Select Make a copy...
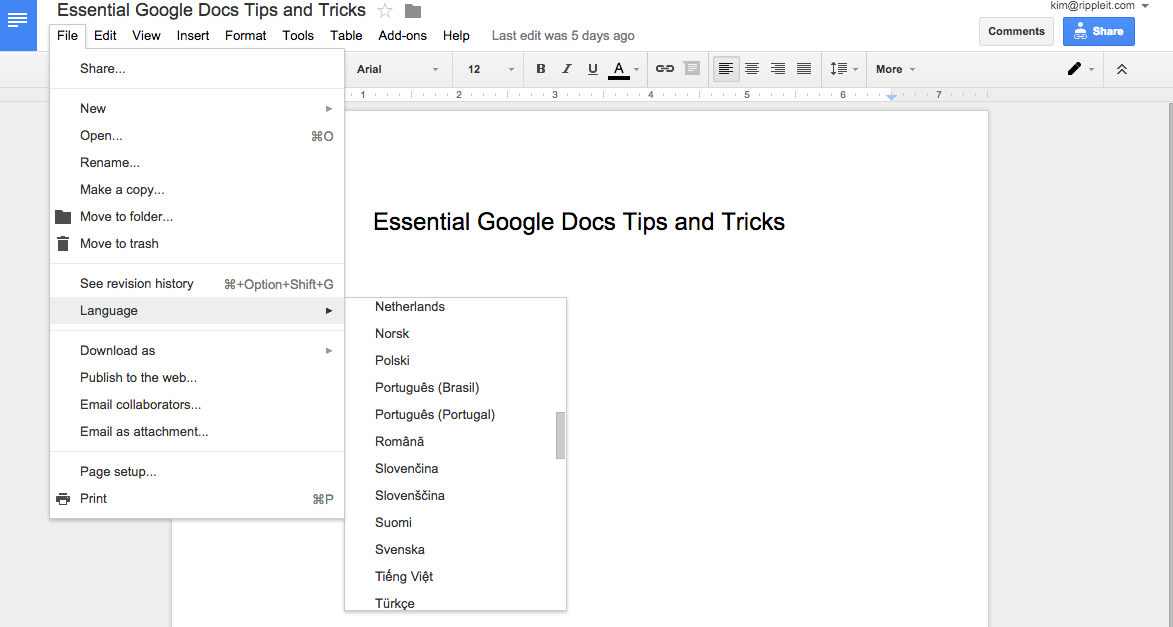 (197, 189)
